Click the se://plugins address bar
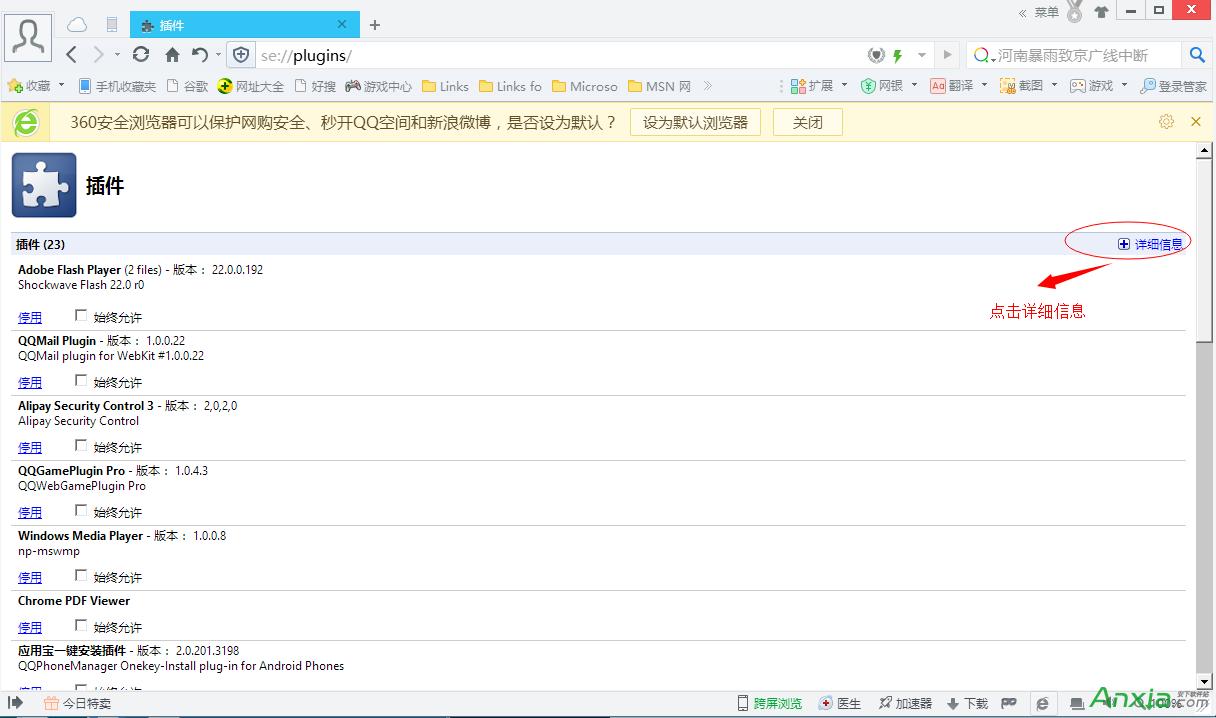Viewport: 1216px width, 718px height. point(560,55)
